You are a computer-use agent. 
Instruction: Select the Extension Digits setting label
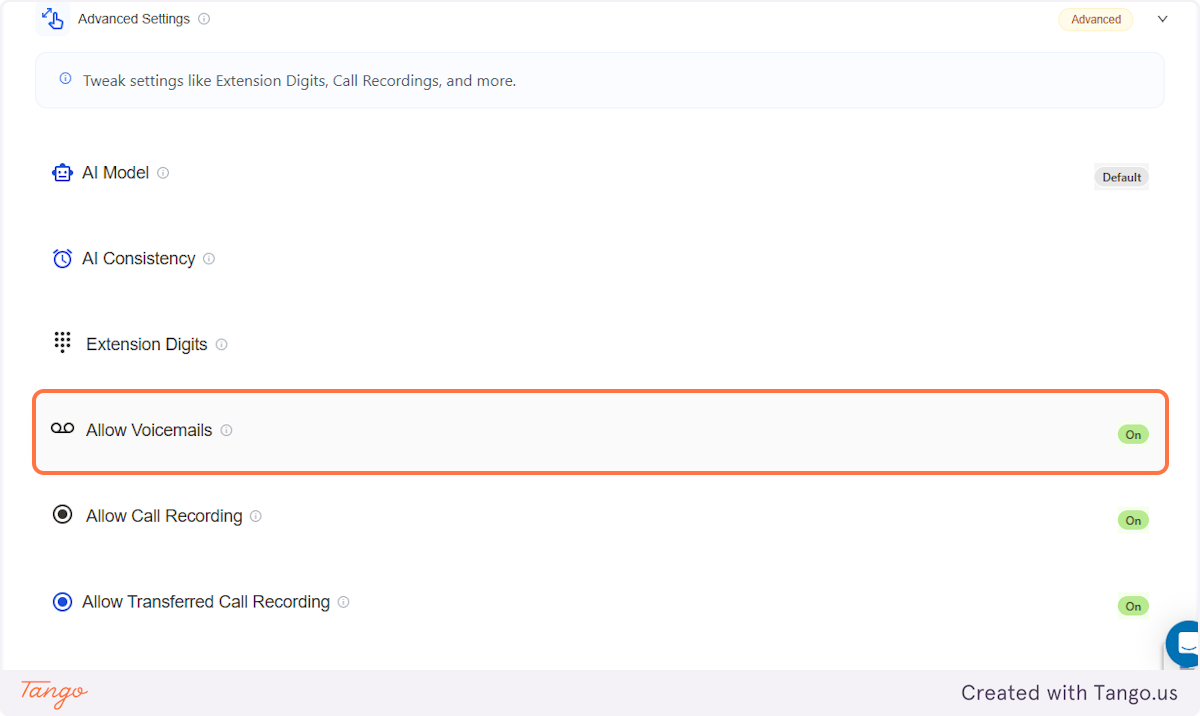pyautogui.click(x=147, y=345)
